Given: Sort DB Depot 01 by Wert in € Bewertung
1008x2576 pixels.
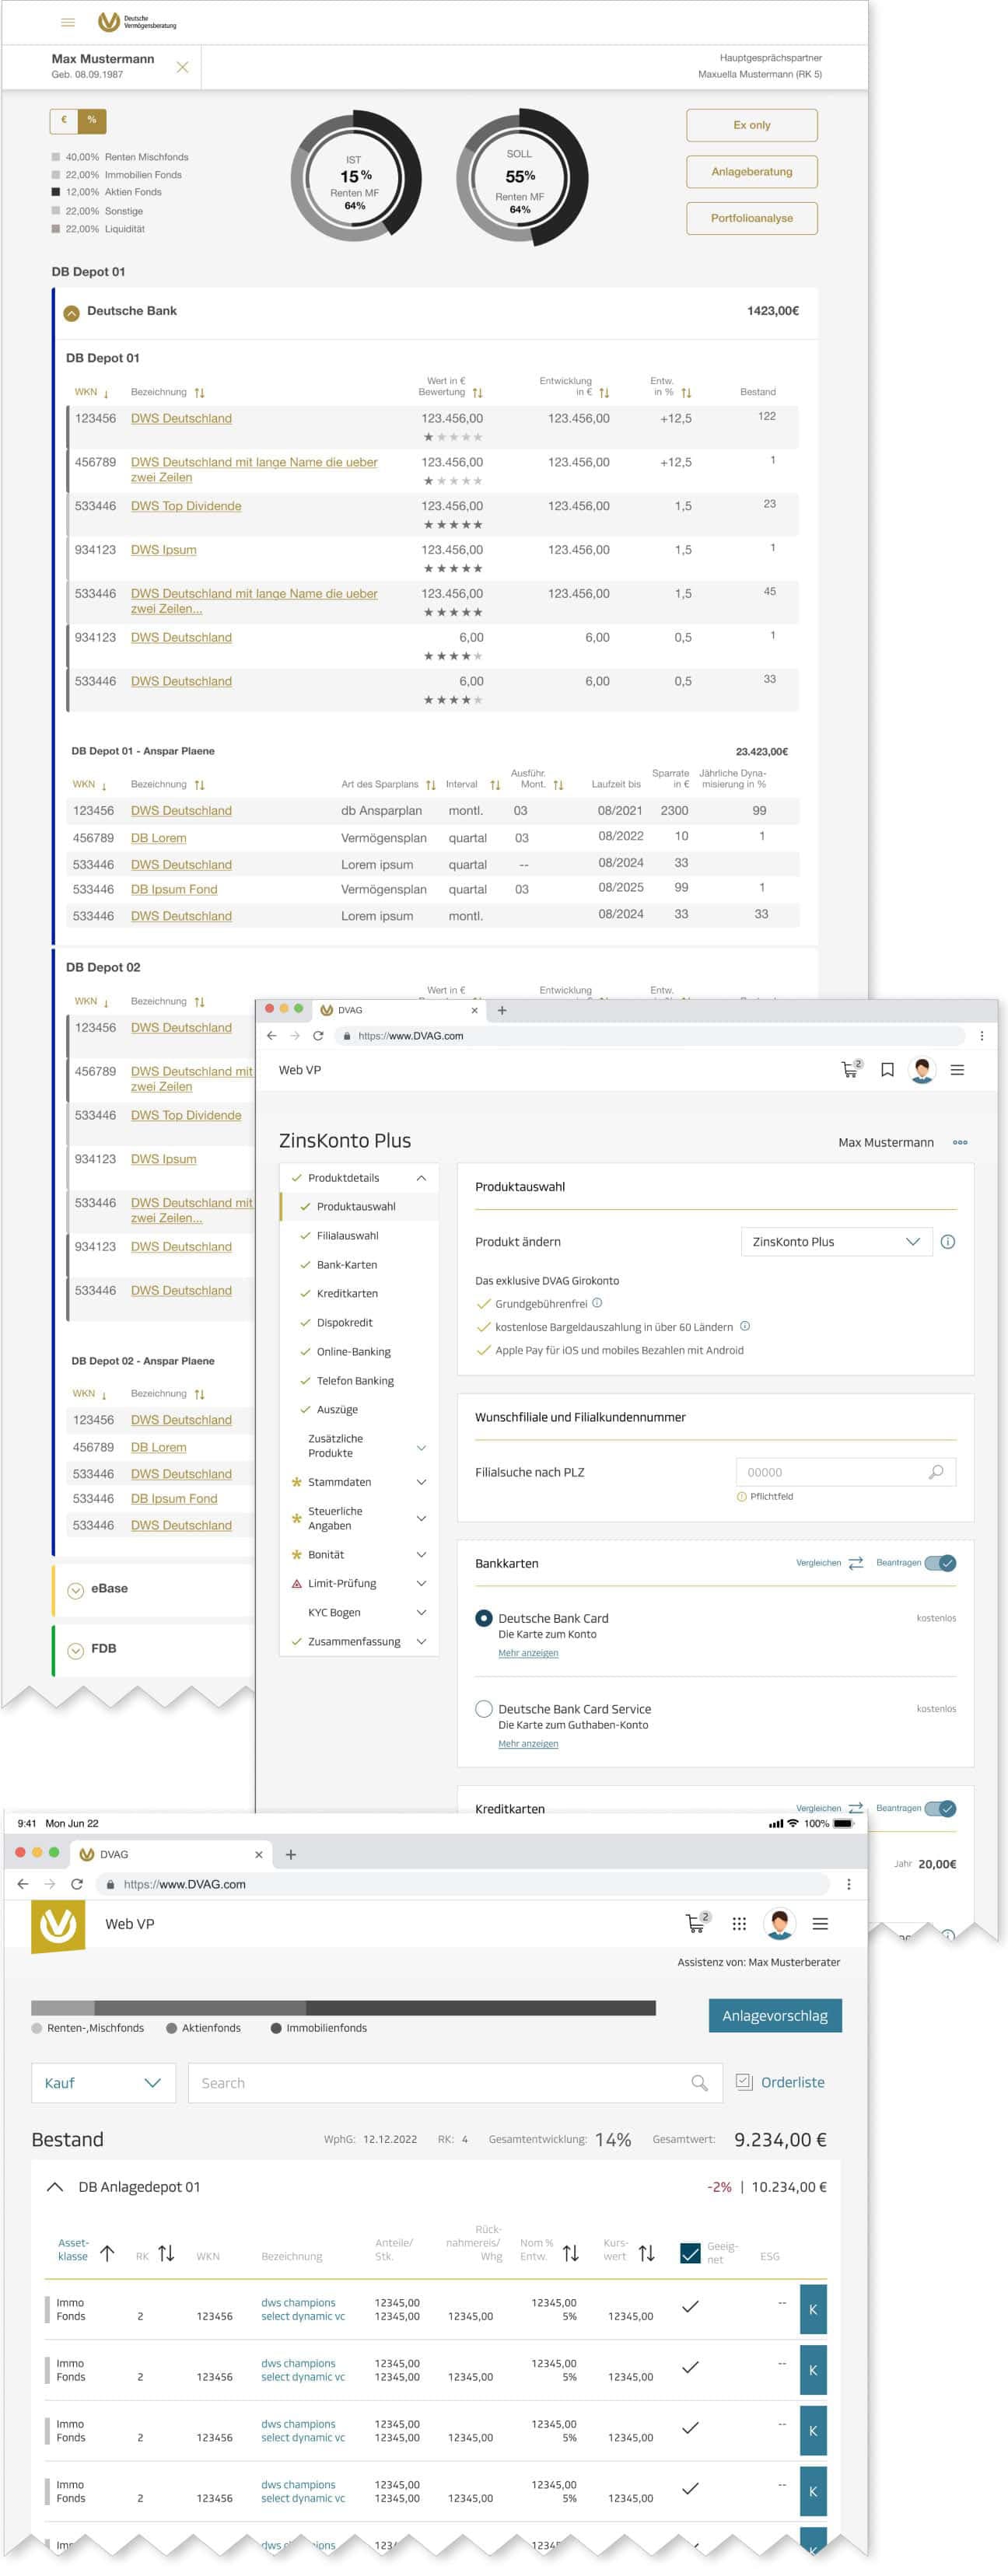Looking at the screenshot, I should click(x=477, y=392).
